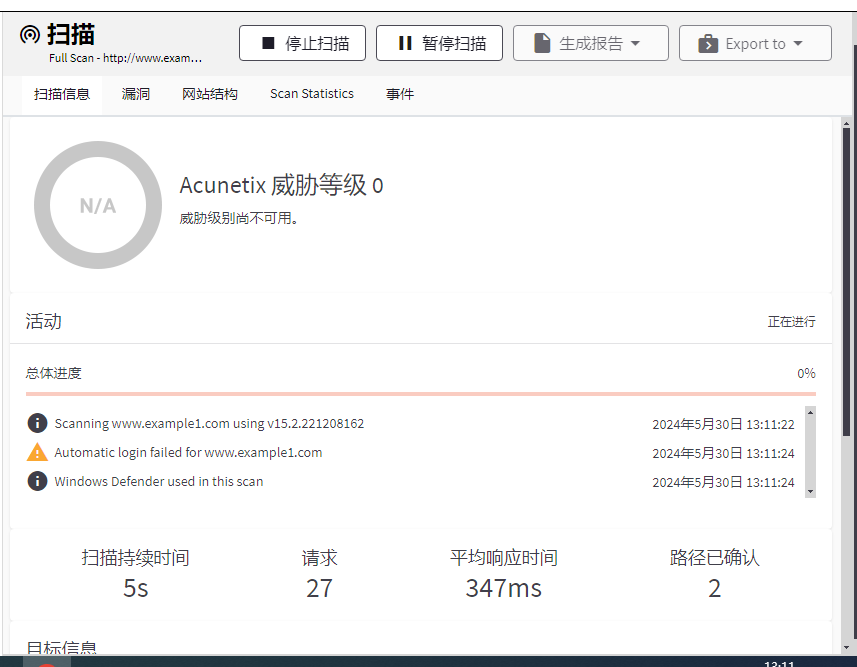Image resolution: width=857 pixels, height=667 pixels.
Task: Click the 总体进度 label
Action: coord(53,373)
